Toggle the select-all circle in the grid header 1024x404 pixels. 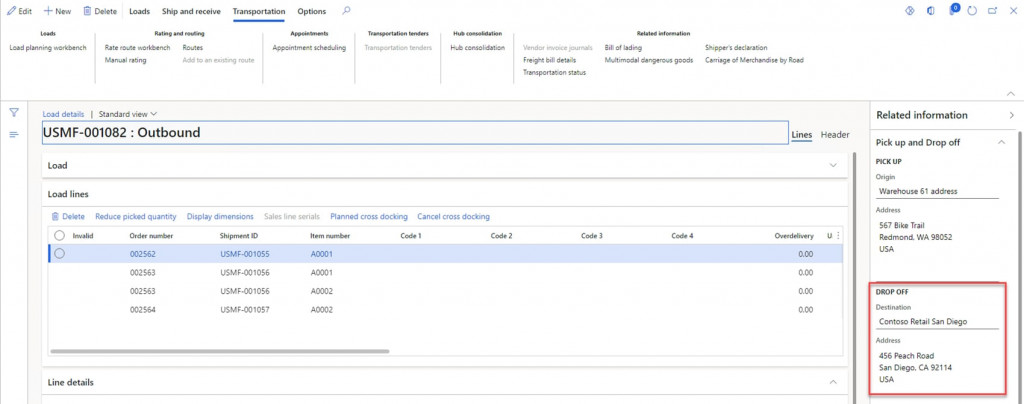click(59, 235)
